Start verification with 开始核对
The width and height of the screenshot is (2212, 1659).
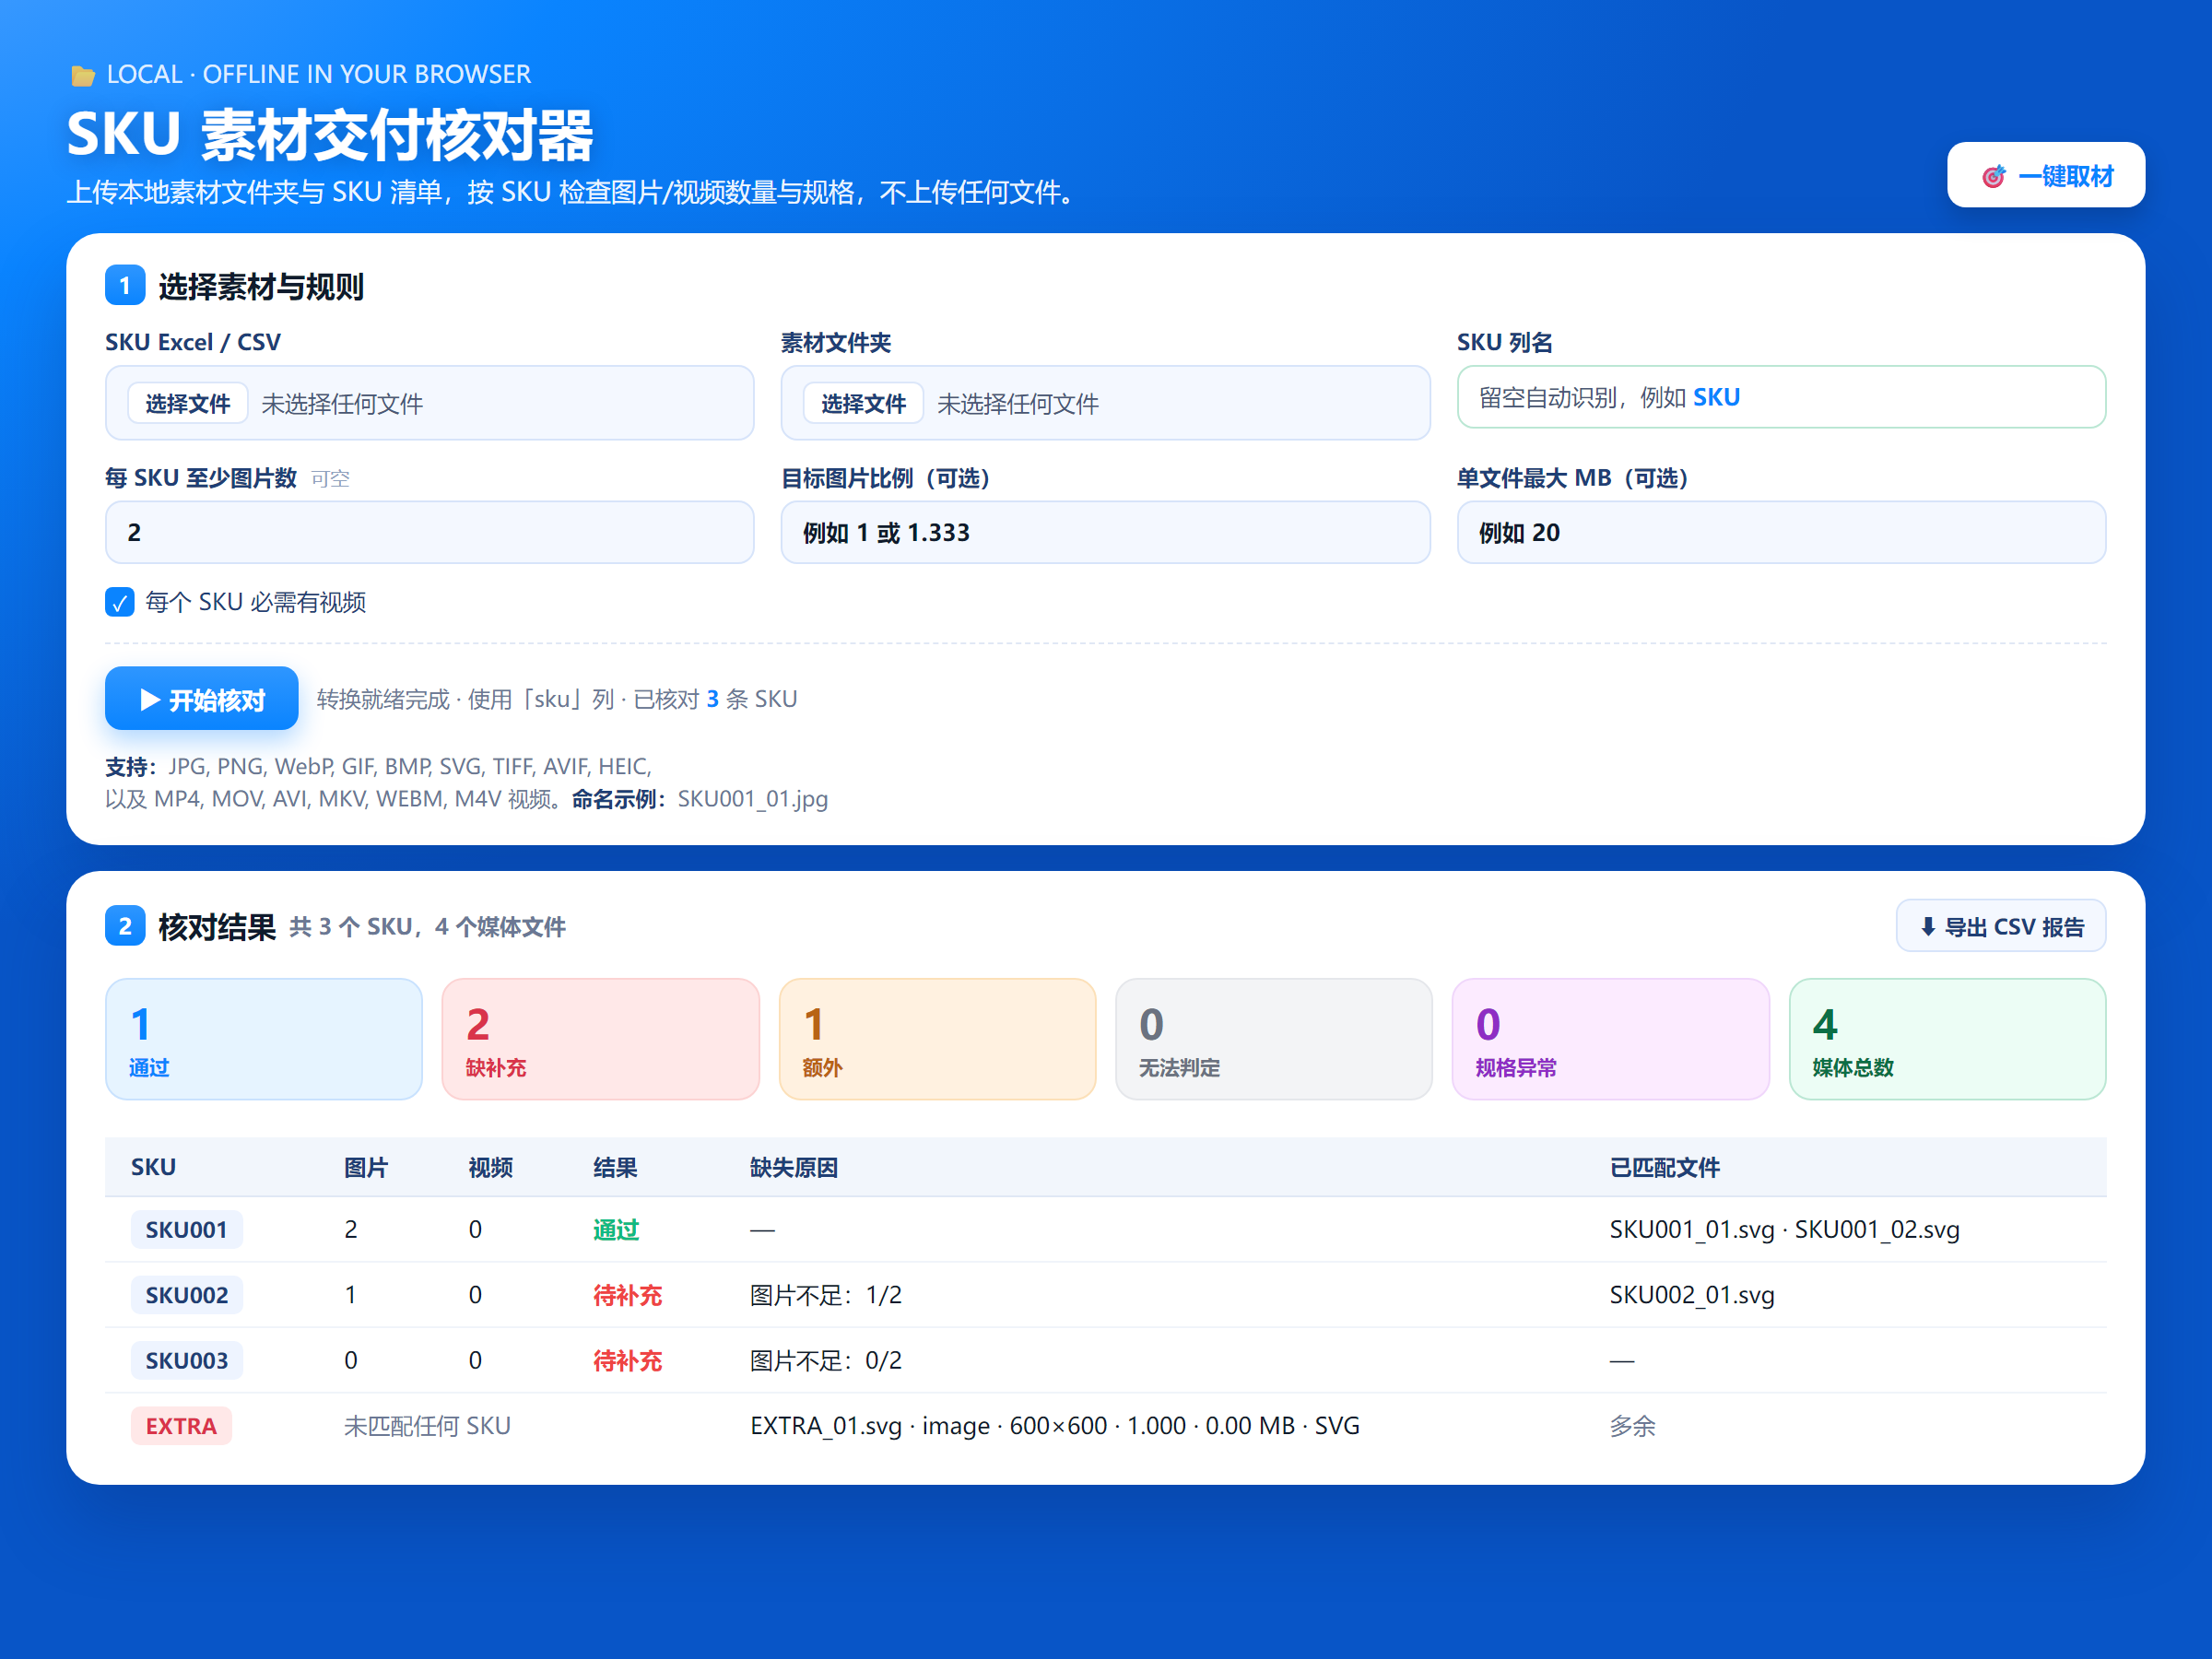[x=201, y=699]
